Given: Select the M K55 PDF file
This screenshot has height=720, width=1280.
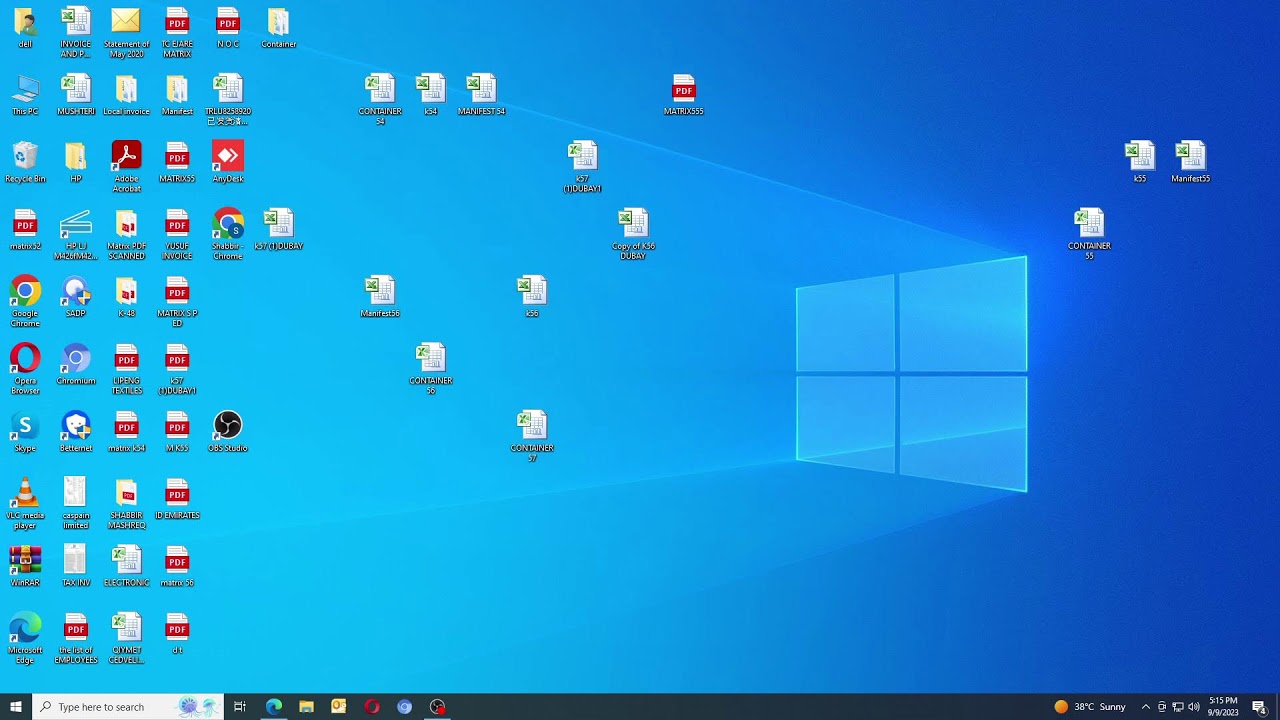Looking at the screenshot, I should pyautogui.click(x=177, y=431).
